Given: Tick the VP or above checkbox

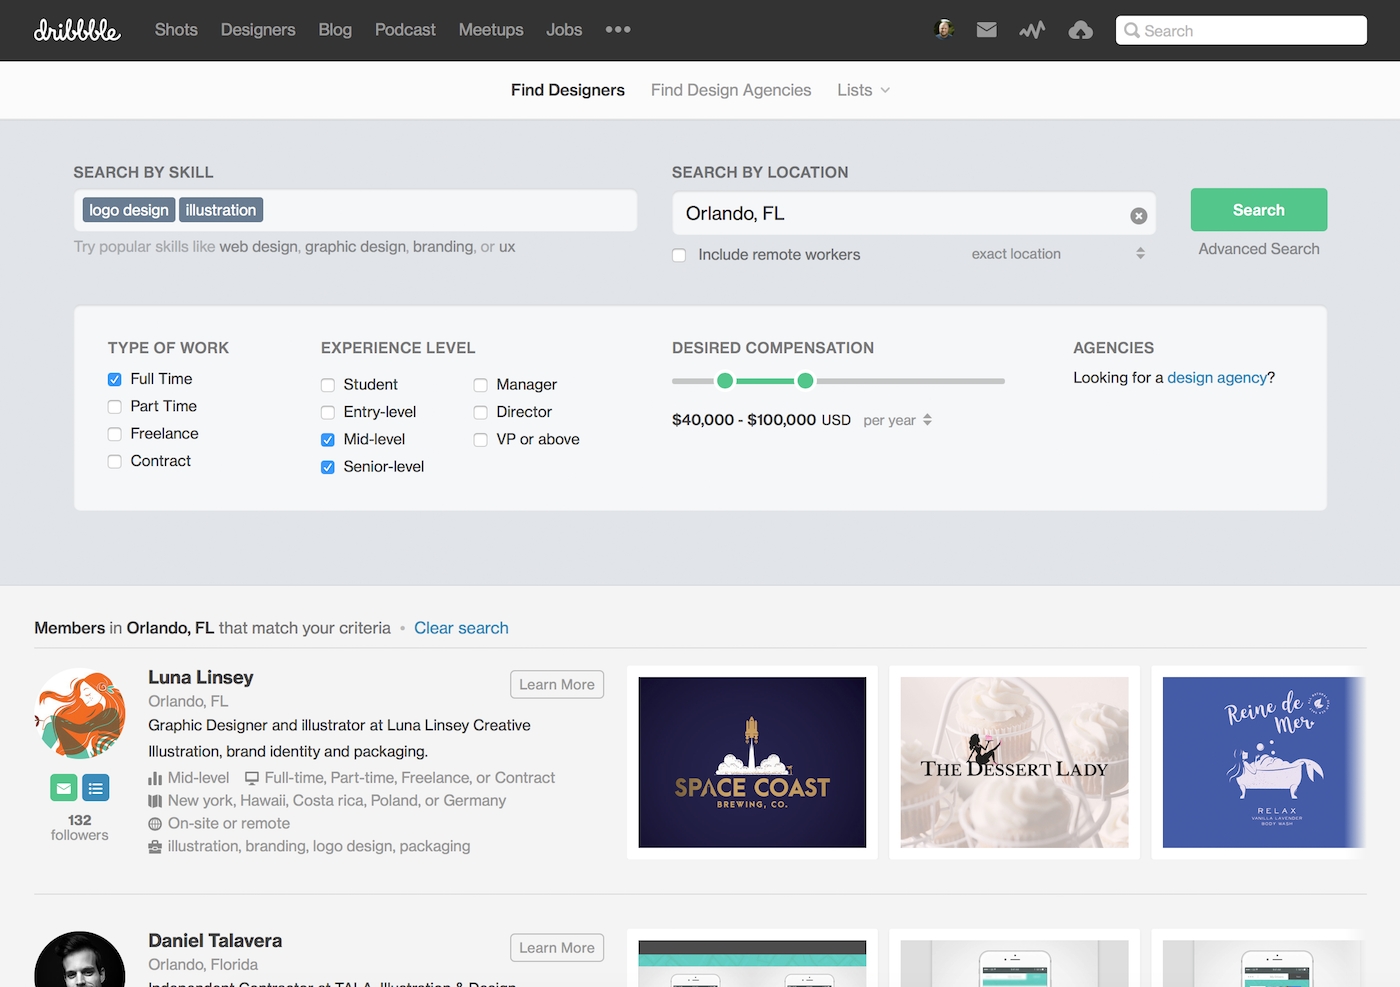Looking at the screenshot, I should coord(481,439).
